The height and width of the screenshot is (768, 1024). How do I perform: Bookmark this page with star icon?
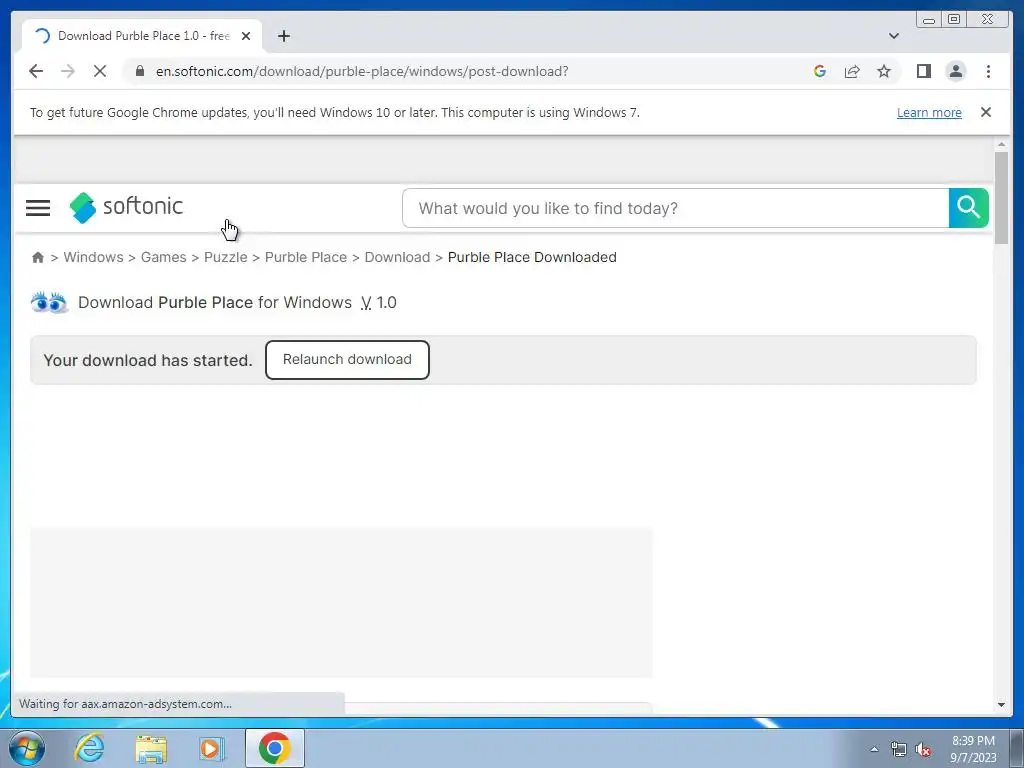coord(884,71)
